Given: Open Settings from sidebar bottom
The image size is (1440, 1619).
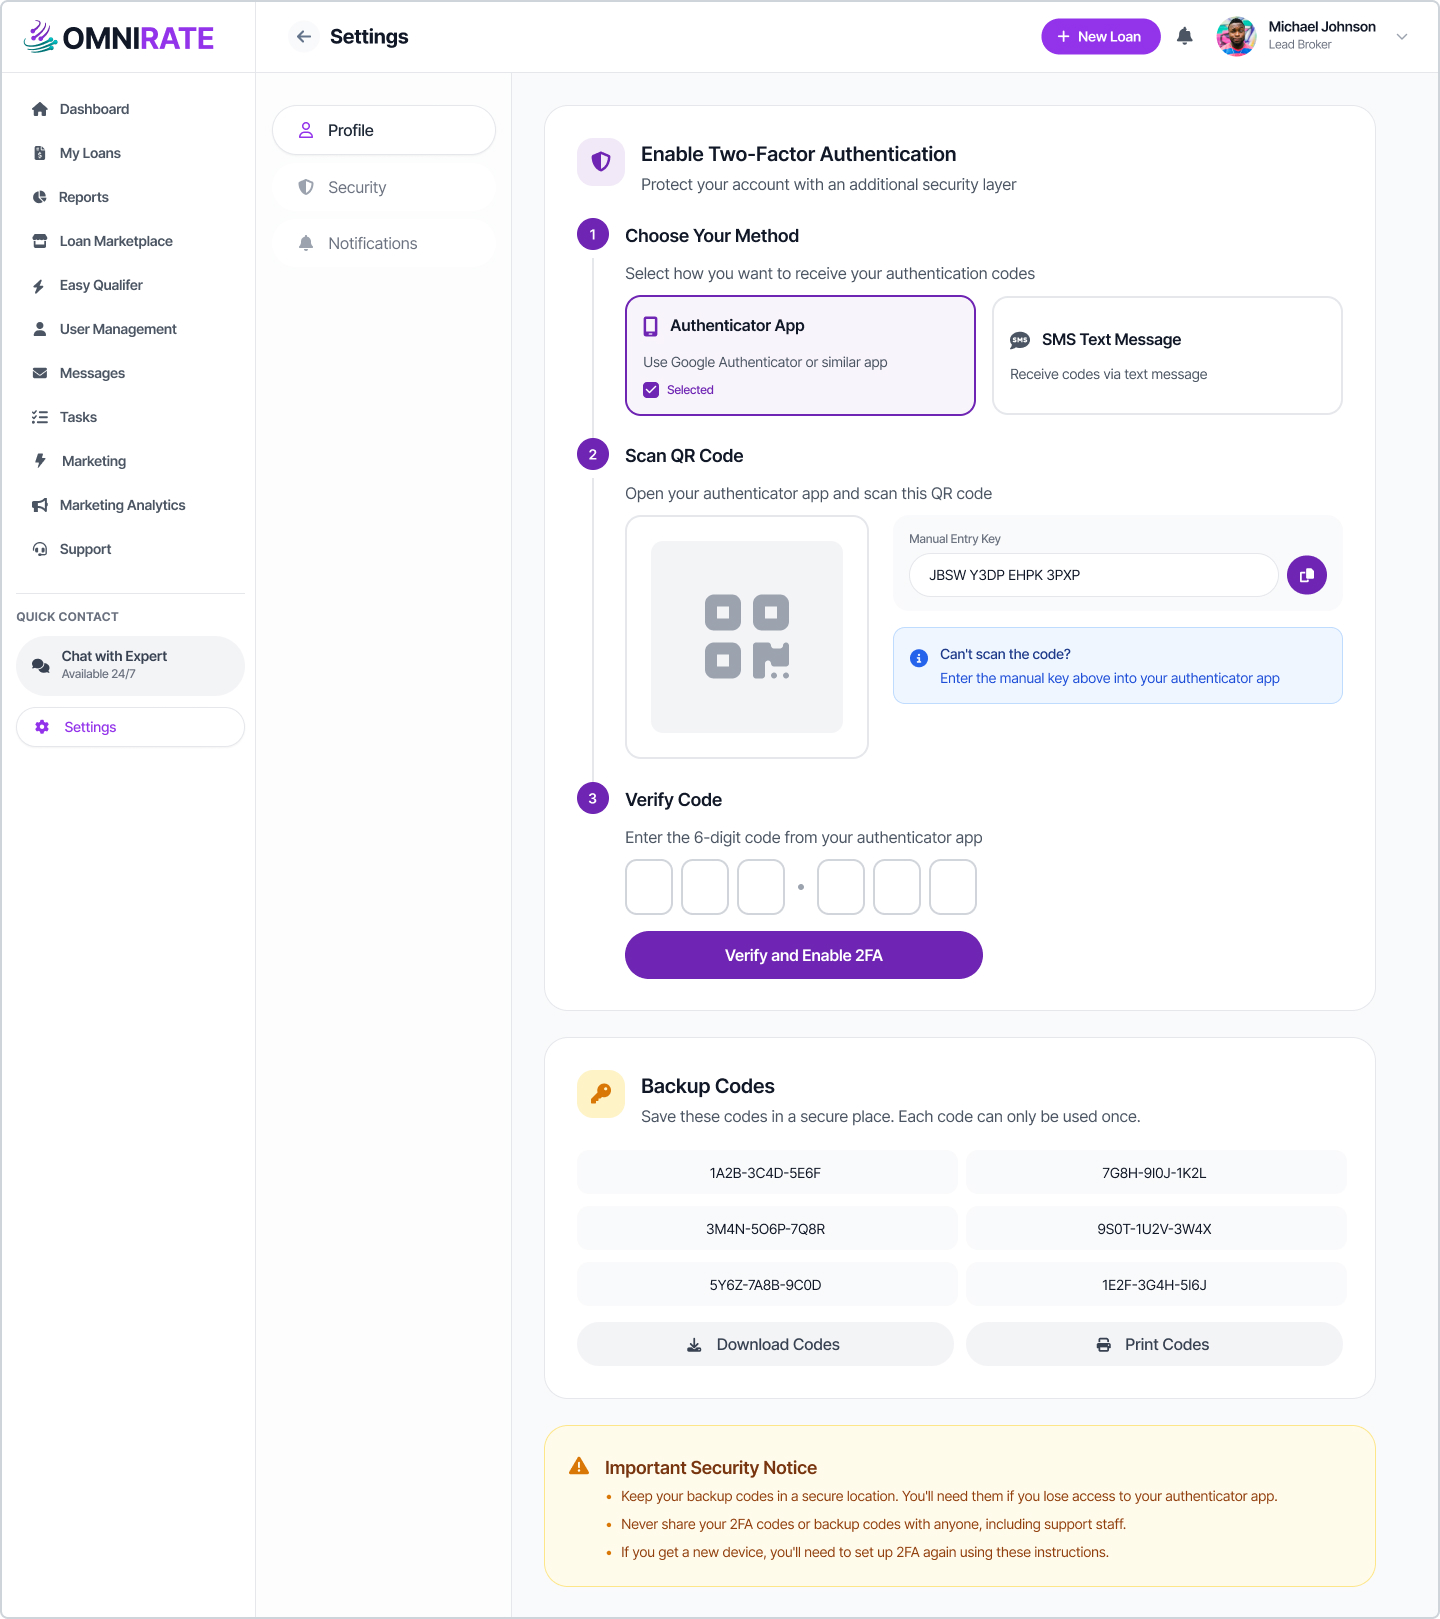Looking at the screenshot, I should [130, 727].
